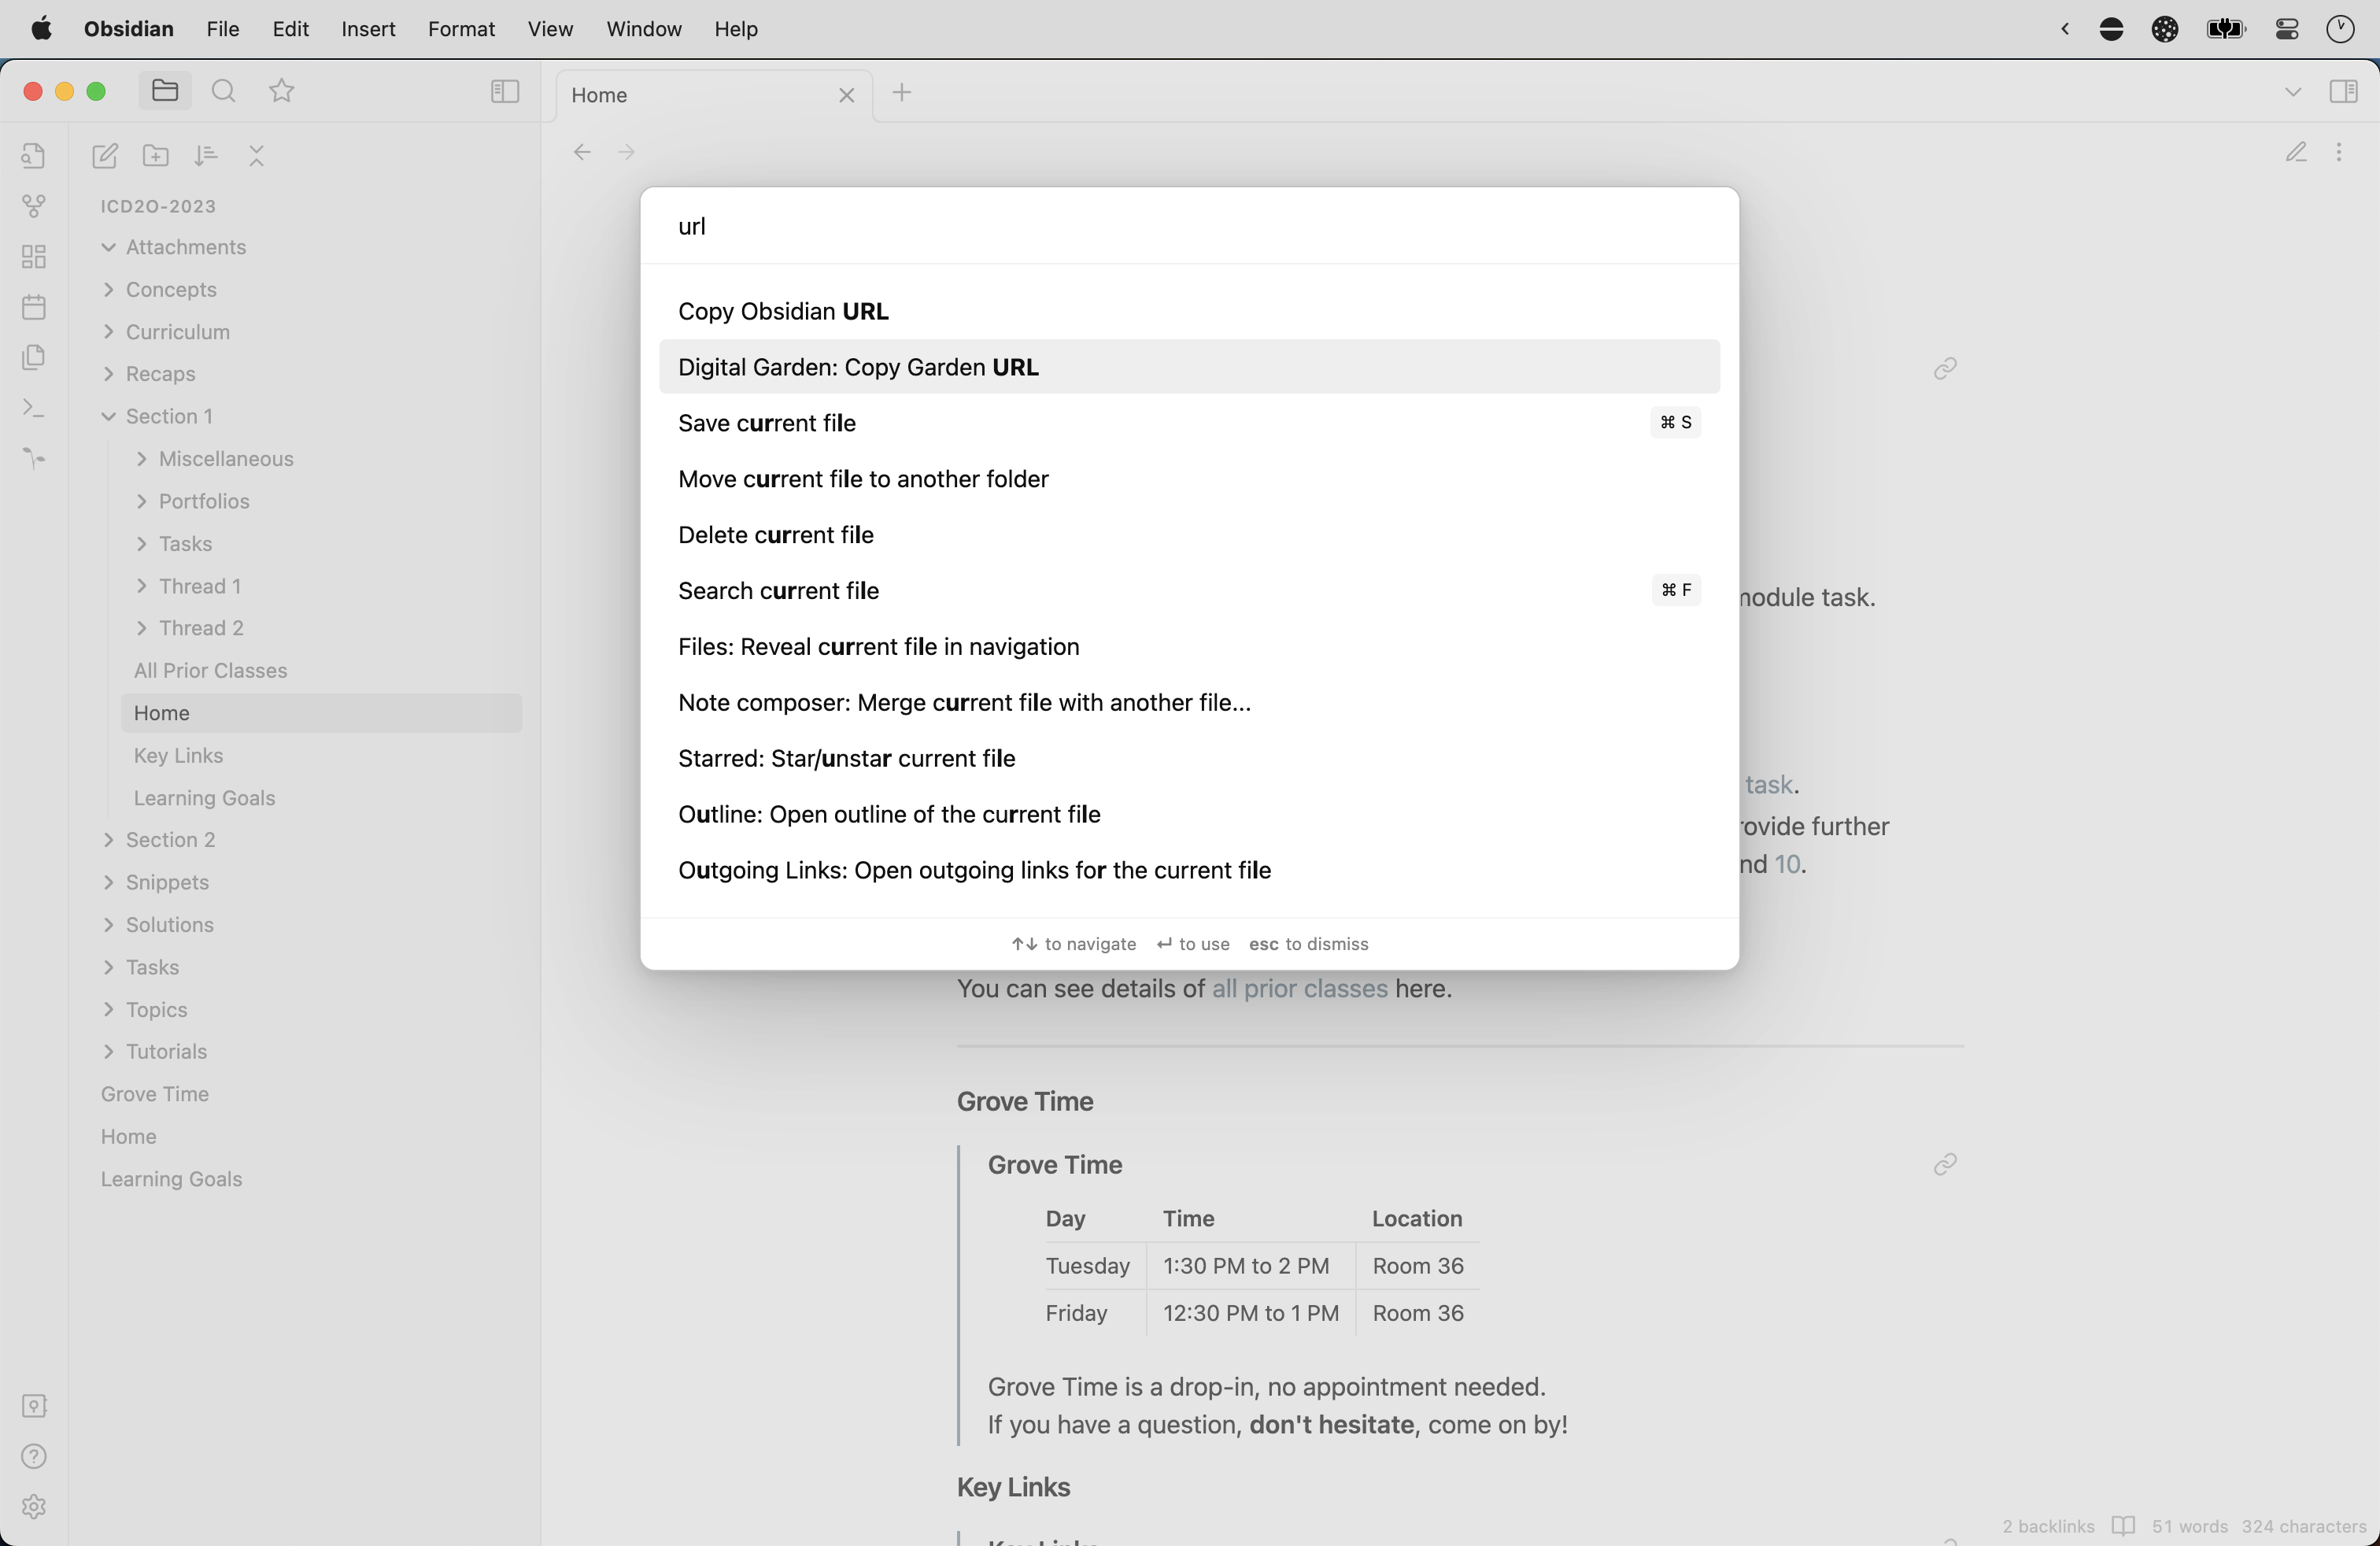Collapse left sidebar with panel icon
2380x1546 pixels.
point(505,92)
